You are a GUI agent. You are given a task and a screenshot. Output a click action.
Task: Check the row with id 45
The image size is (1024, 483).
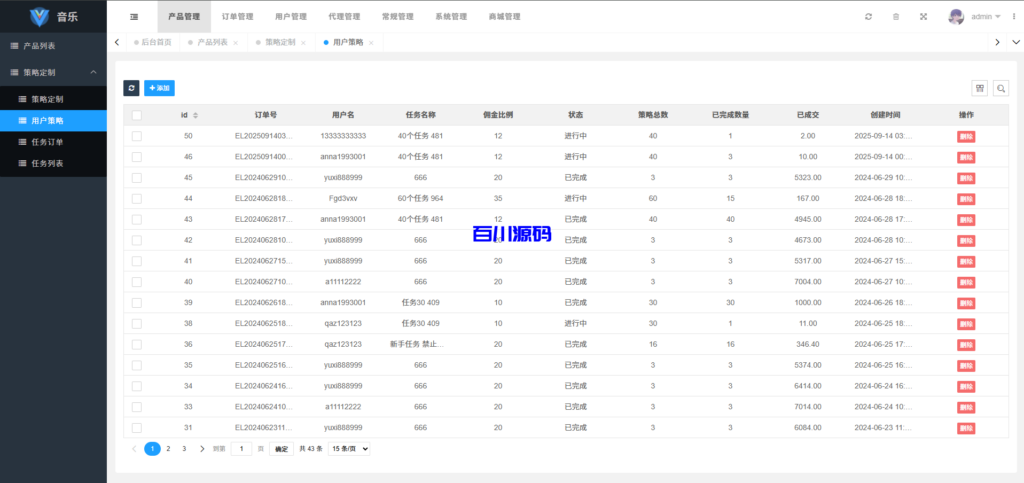point(136,178)
